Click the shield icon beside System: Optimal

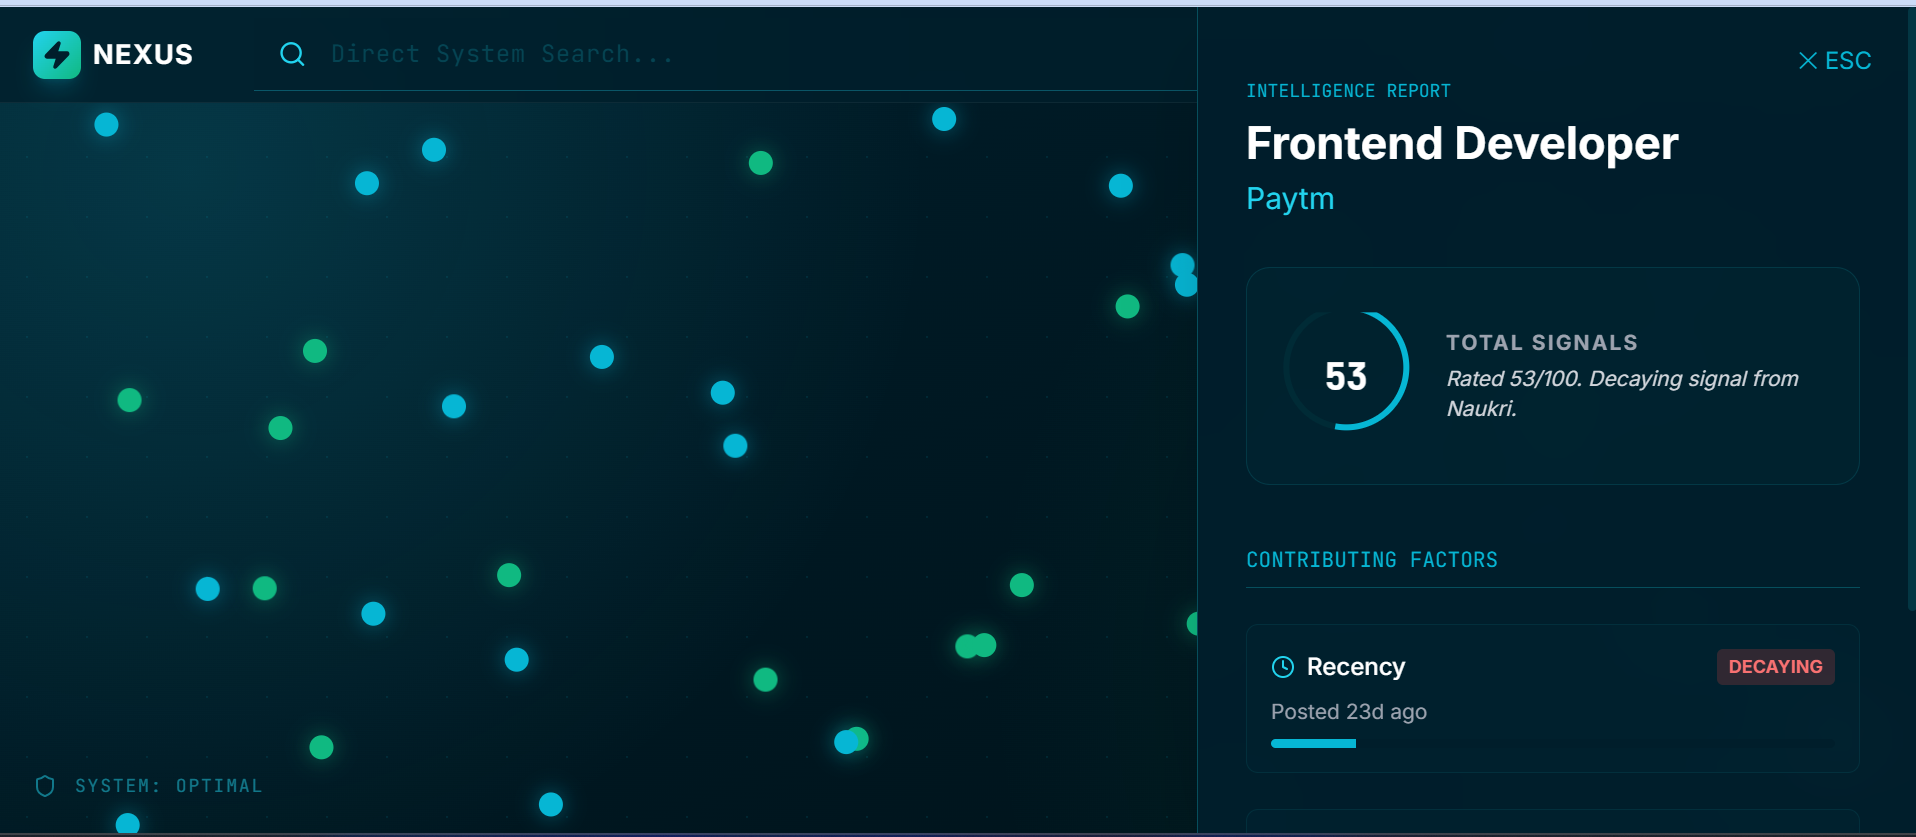pyautogui.click(x=45, y=786)
